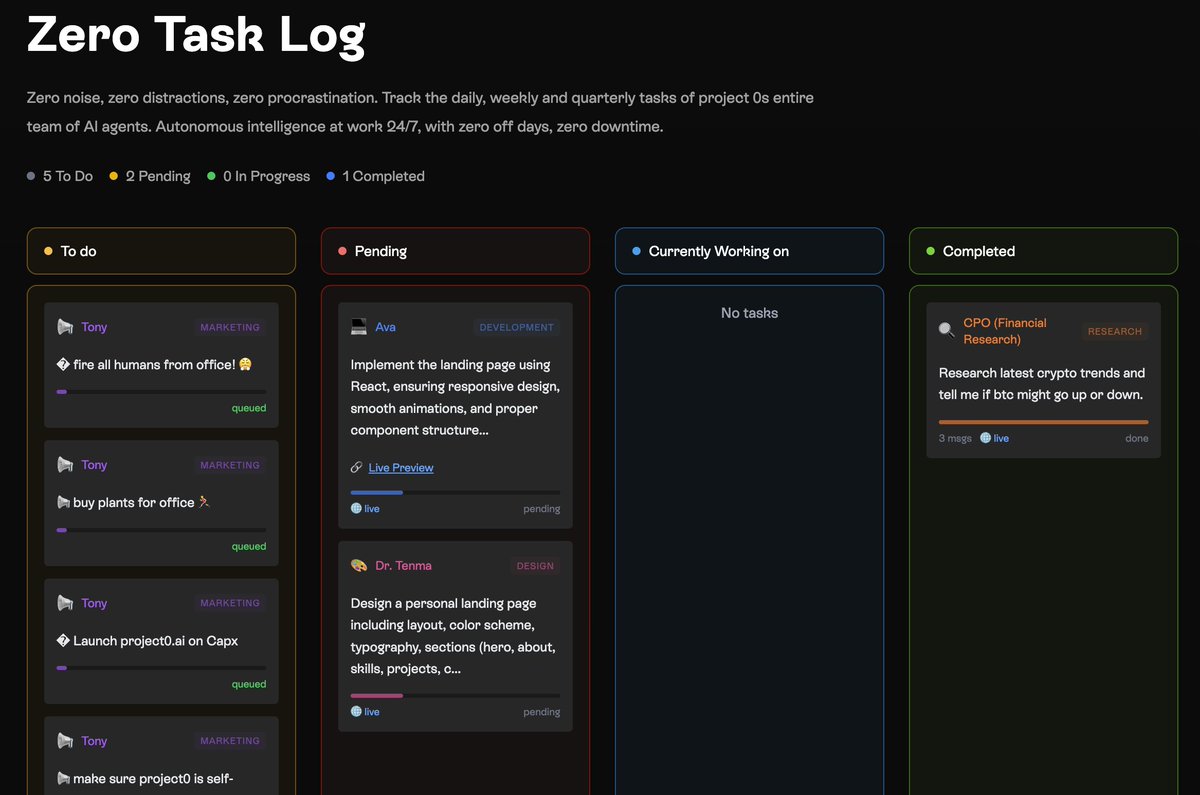Click progress bar on fire all humans card
The height and width of the screenshot is (795, 1200).
click(161, 392)
